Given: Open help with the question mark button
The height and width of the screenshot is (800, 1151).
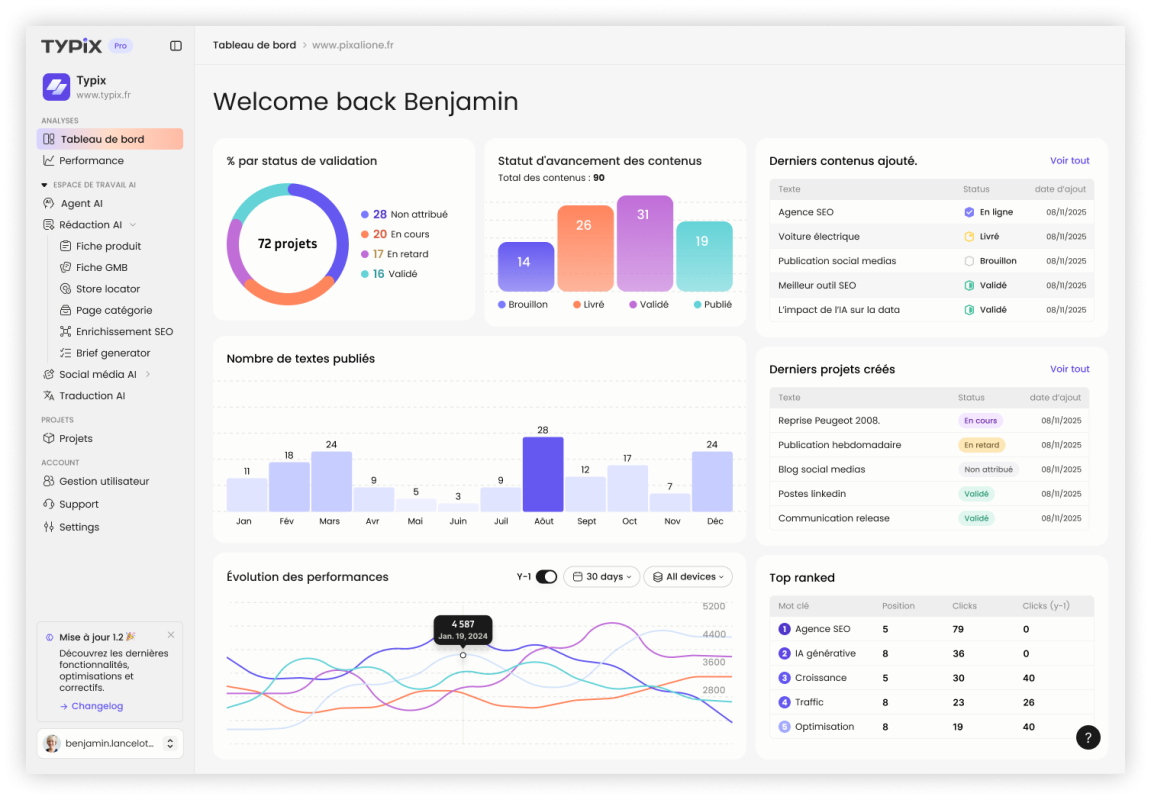Looking at the screenshot, I should 1088,738.
